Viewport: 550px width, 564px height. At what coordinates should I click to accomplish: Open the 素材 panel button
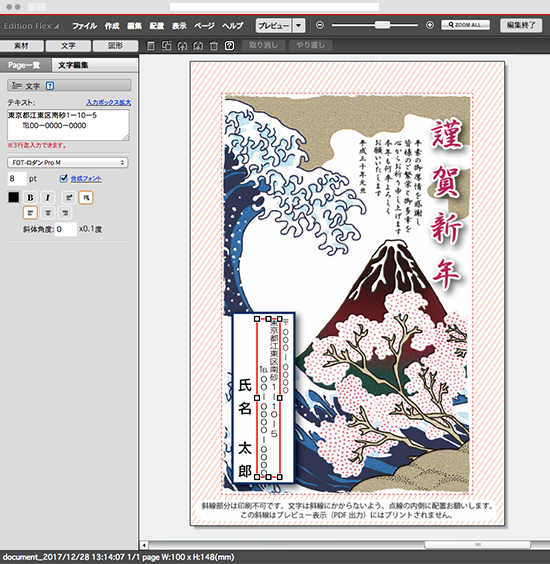(x=22, y=46)
